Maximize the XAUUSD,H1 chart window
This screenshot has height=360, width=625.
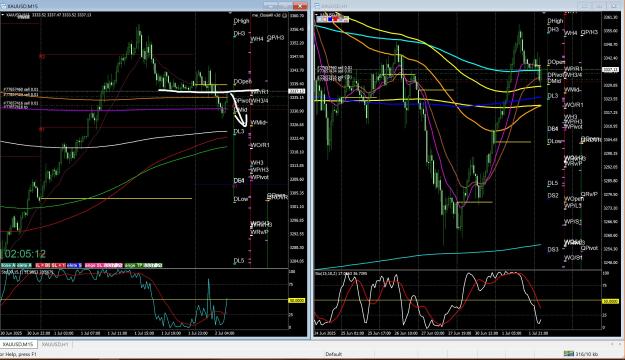point(599,6)
